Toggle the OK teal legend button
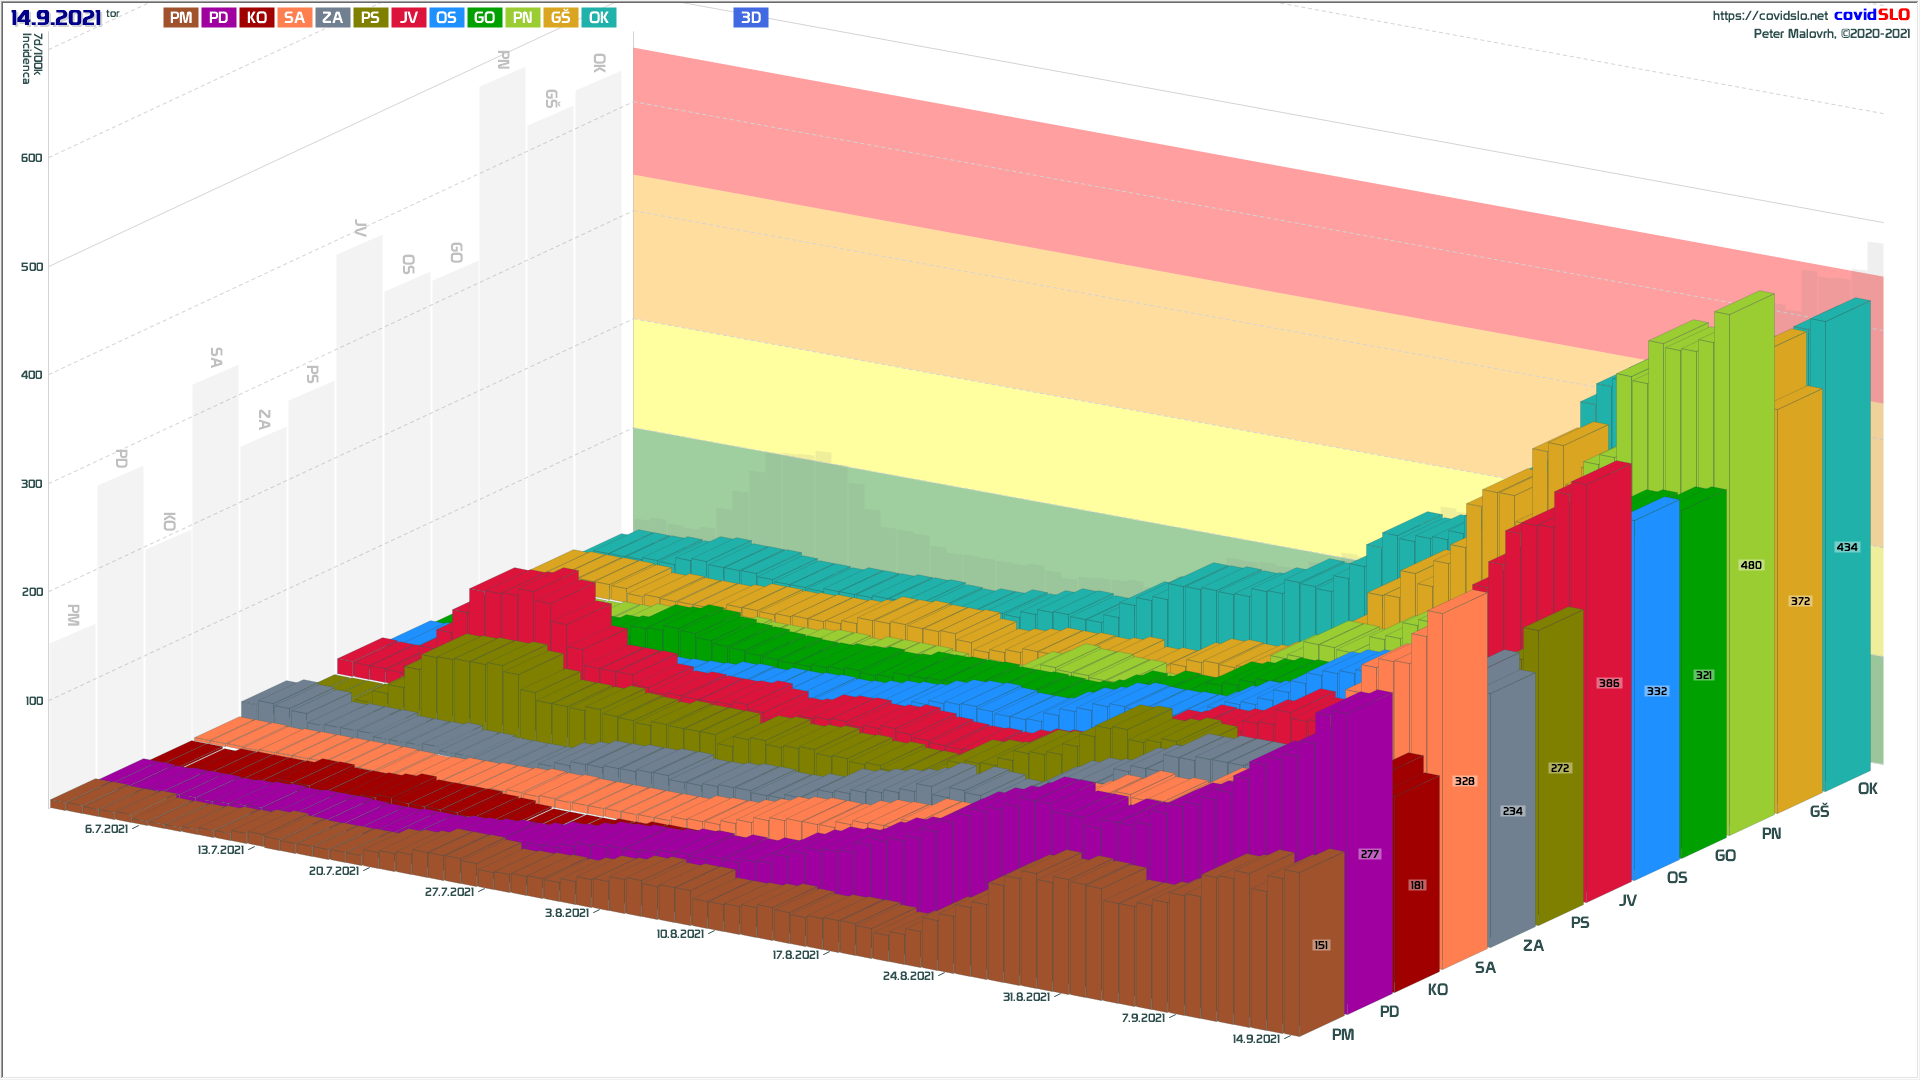 click(x=598, y=18)
